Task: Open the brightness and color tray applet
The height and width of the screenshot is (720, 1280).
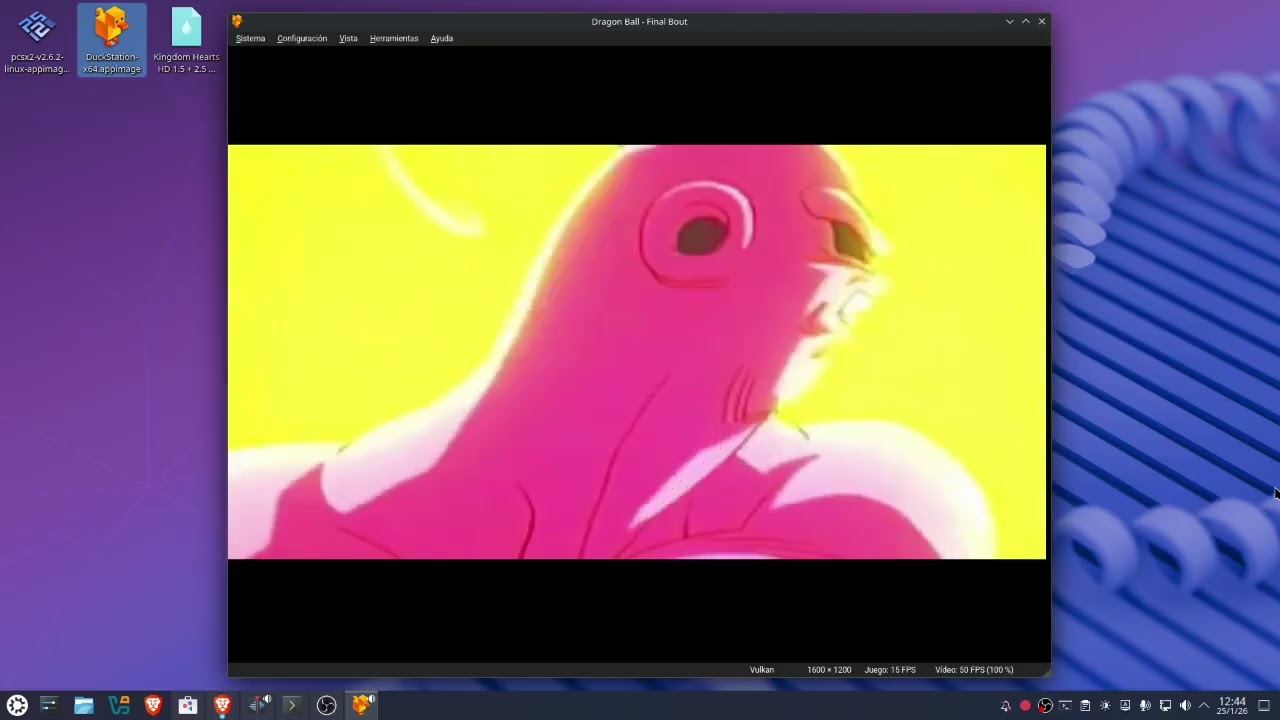Action: click(x=1105, y=706)
